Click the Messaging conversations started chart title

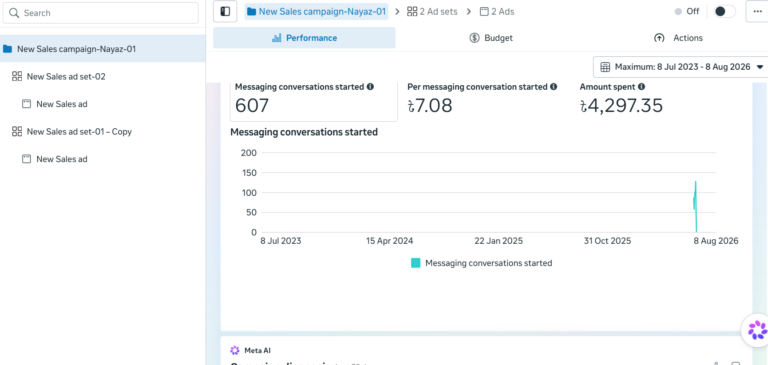[x=304, y=132]
